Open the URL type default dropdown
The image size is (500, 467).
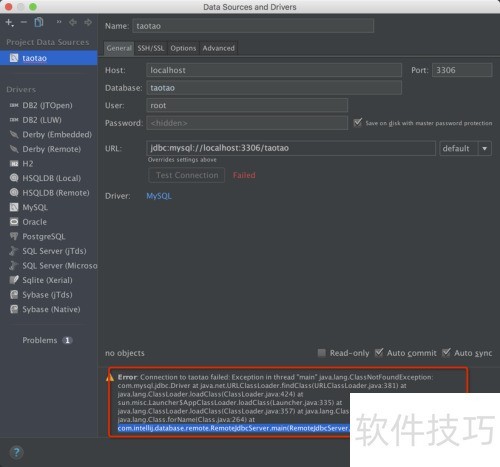465,148
